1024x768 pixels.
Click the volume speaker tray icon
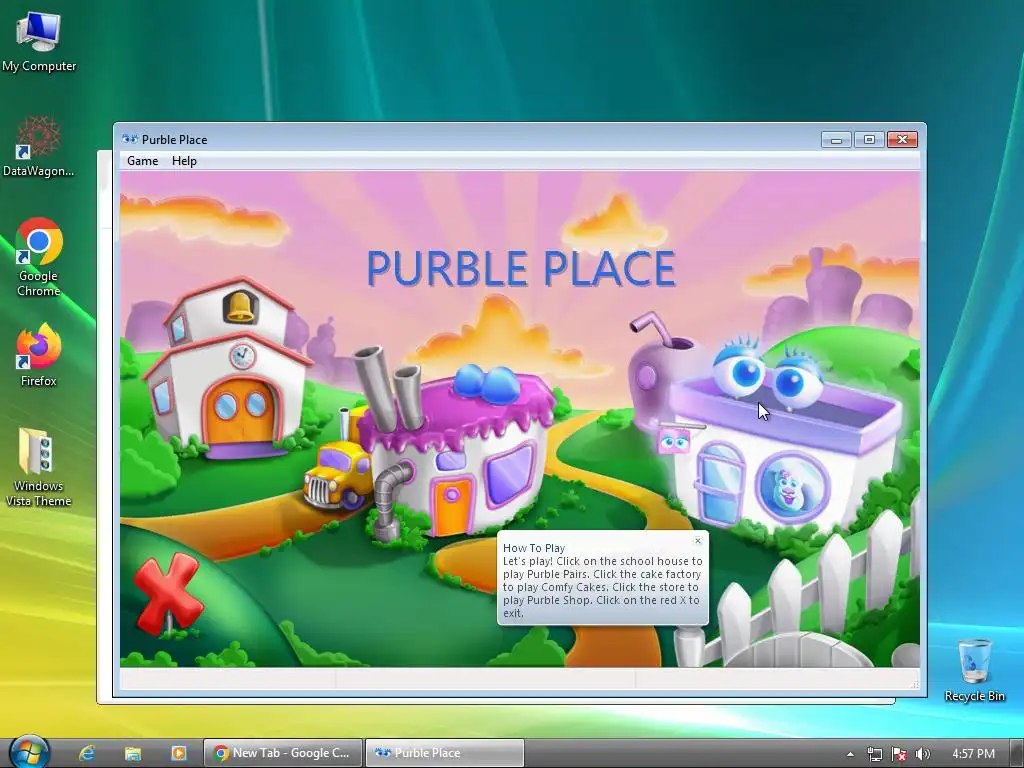pyautogui.click(x=922, y=754)
